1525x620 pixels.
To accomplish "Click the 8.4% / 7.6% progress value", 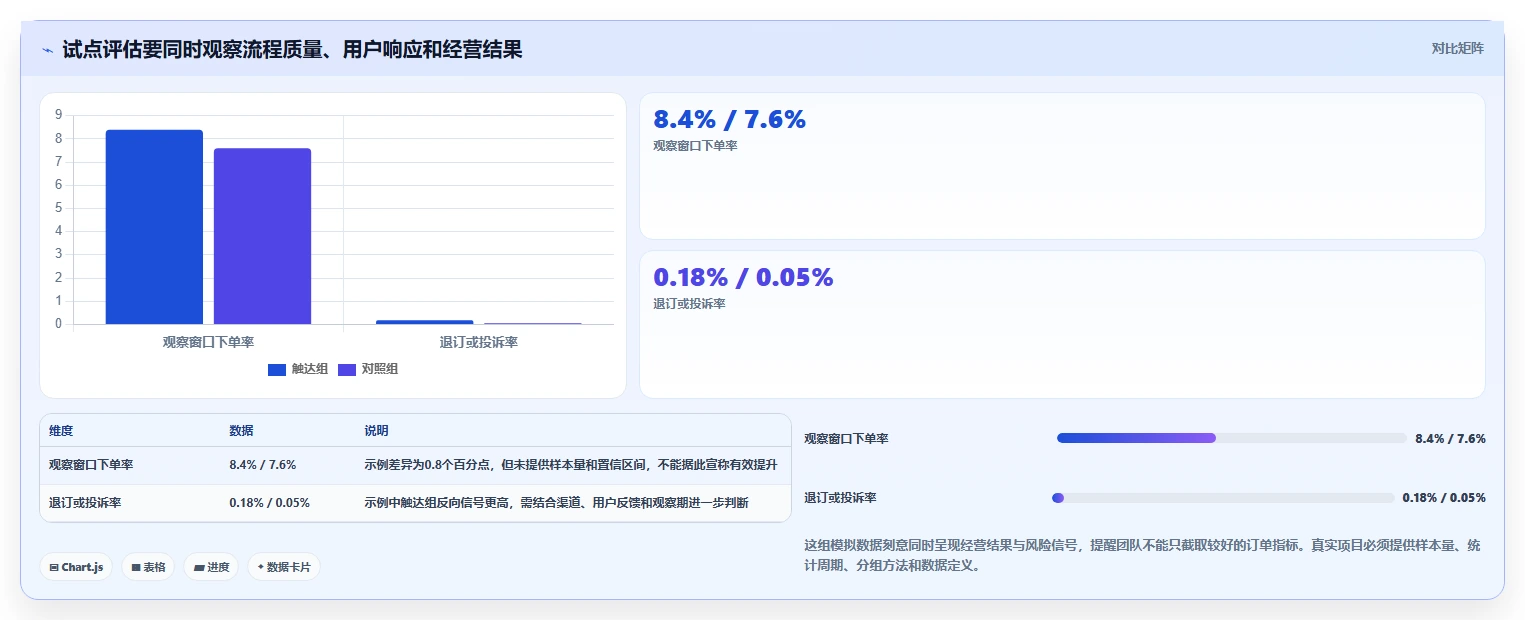I will pyautogui.click(x=1450, y=438).
